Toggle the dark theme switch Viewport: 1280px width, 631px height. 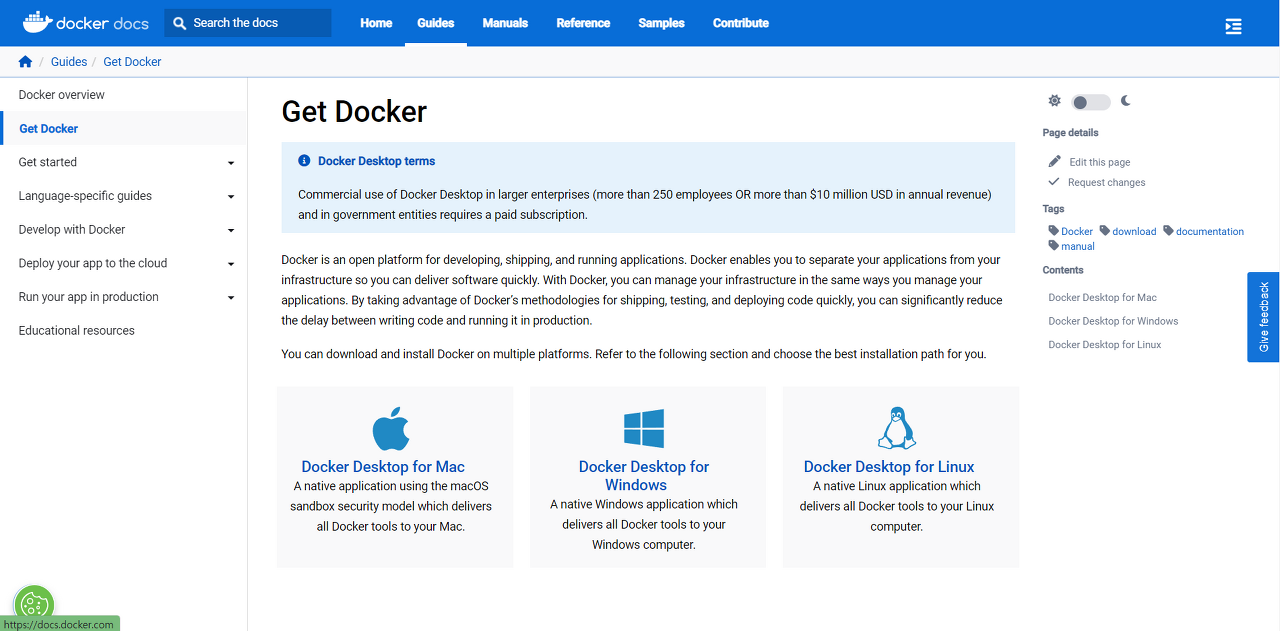[1090, 102]
